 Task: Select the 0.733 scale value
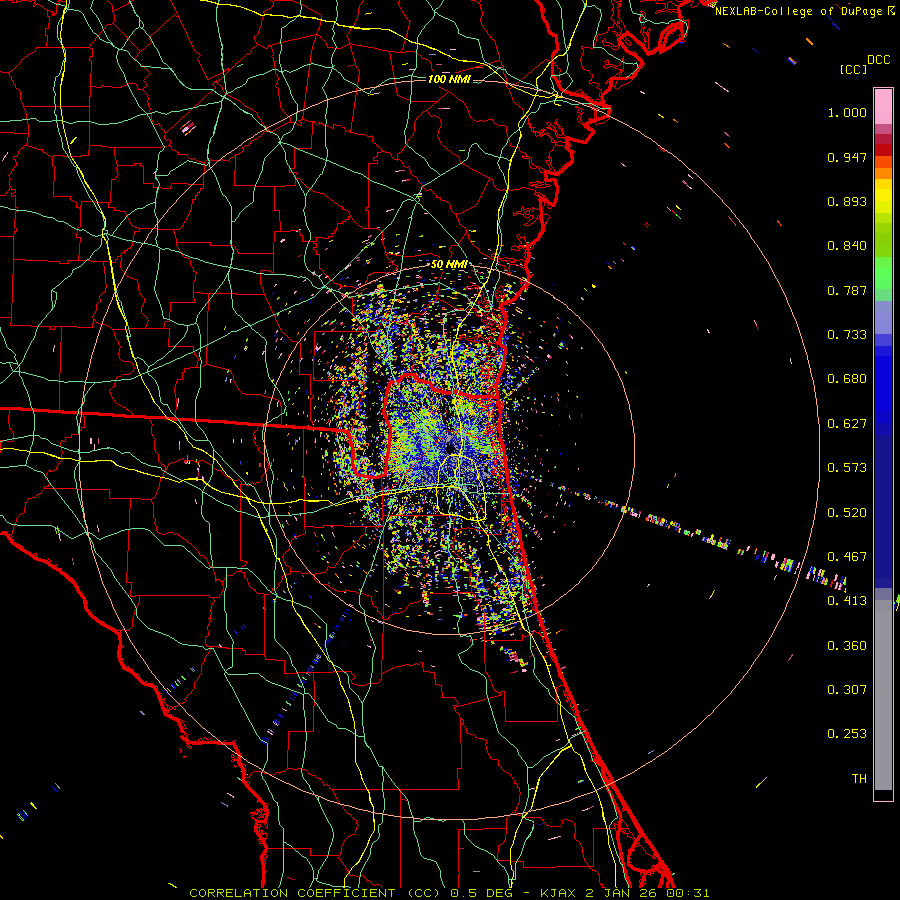pos(847,335)
